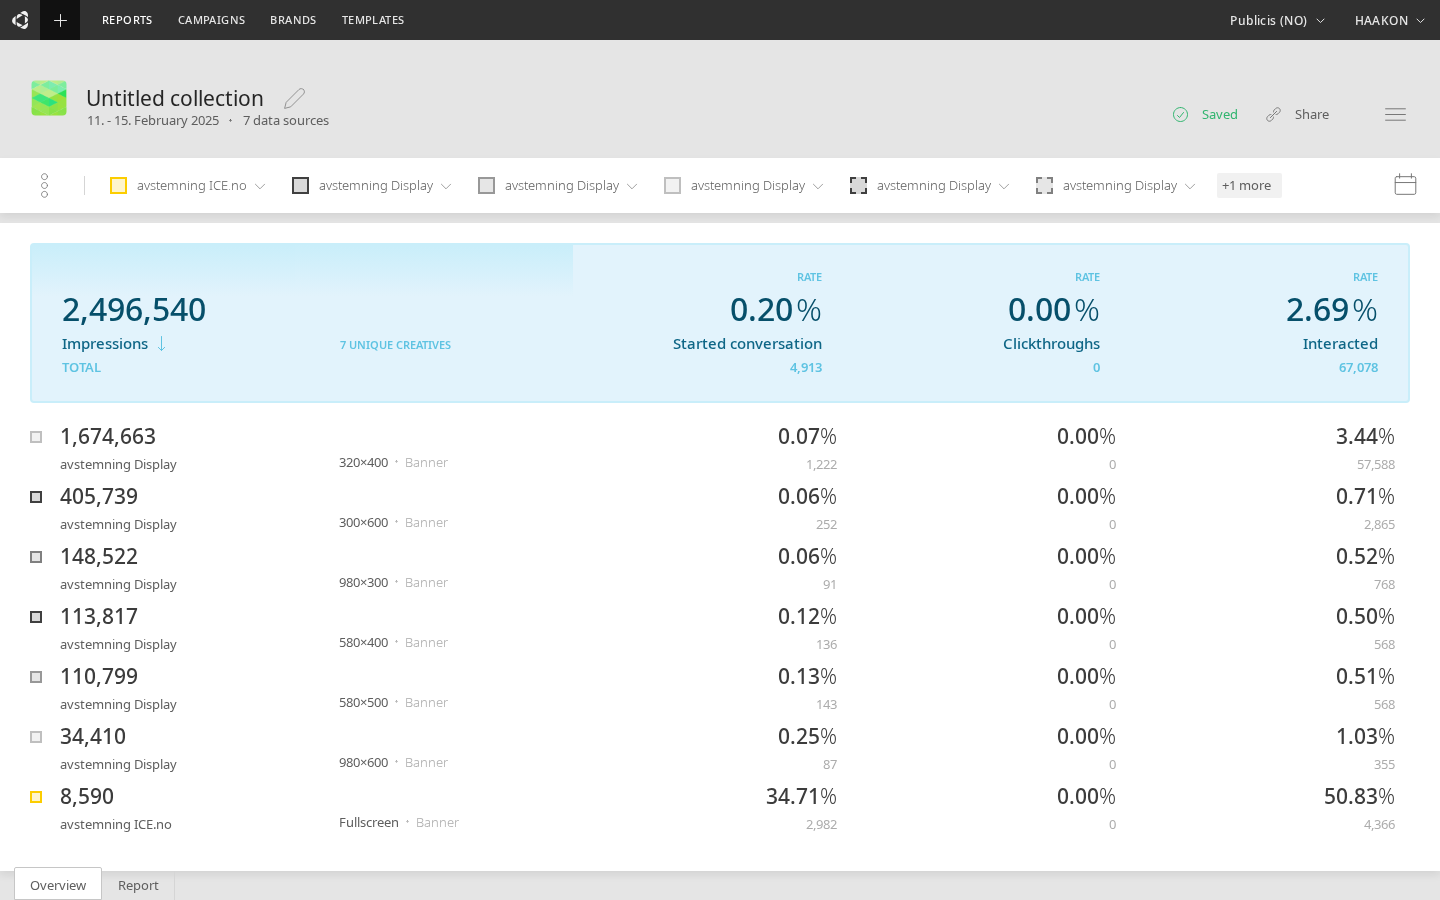Click the Share link icon
Image resolution: width=1440 pixels, height=900 pixels.
[1272, 114]
